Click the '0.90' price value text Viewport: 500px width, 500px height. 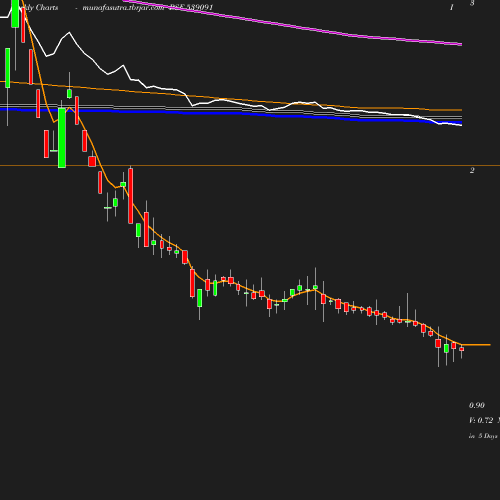(x=477, y=405)
